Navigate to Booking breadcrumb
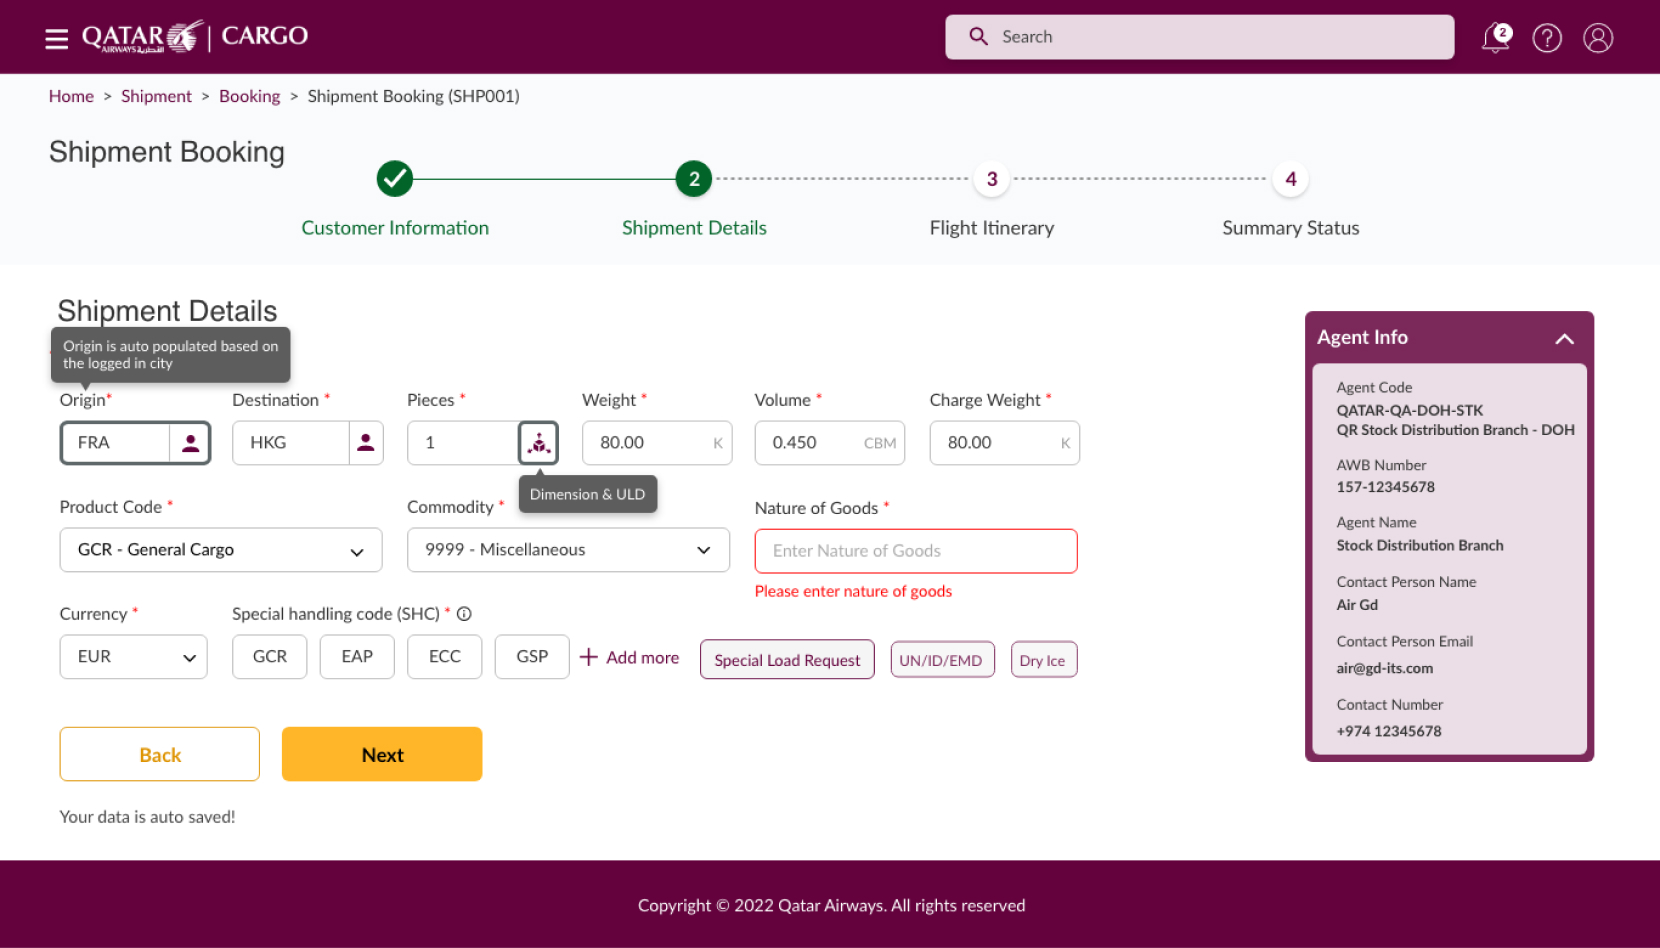 pyautogui.click(x=249, y=96)
